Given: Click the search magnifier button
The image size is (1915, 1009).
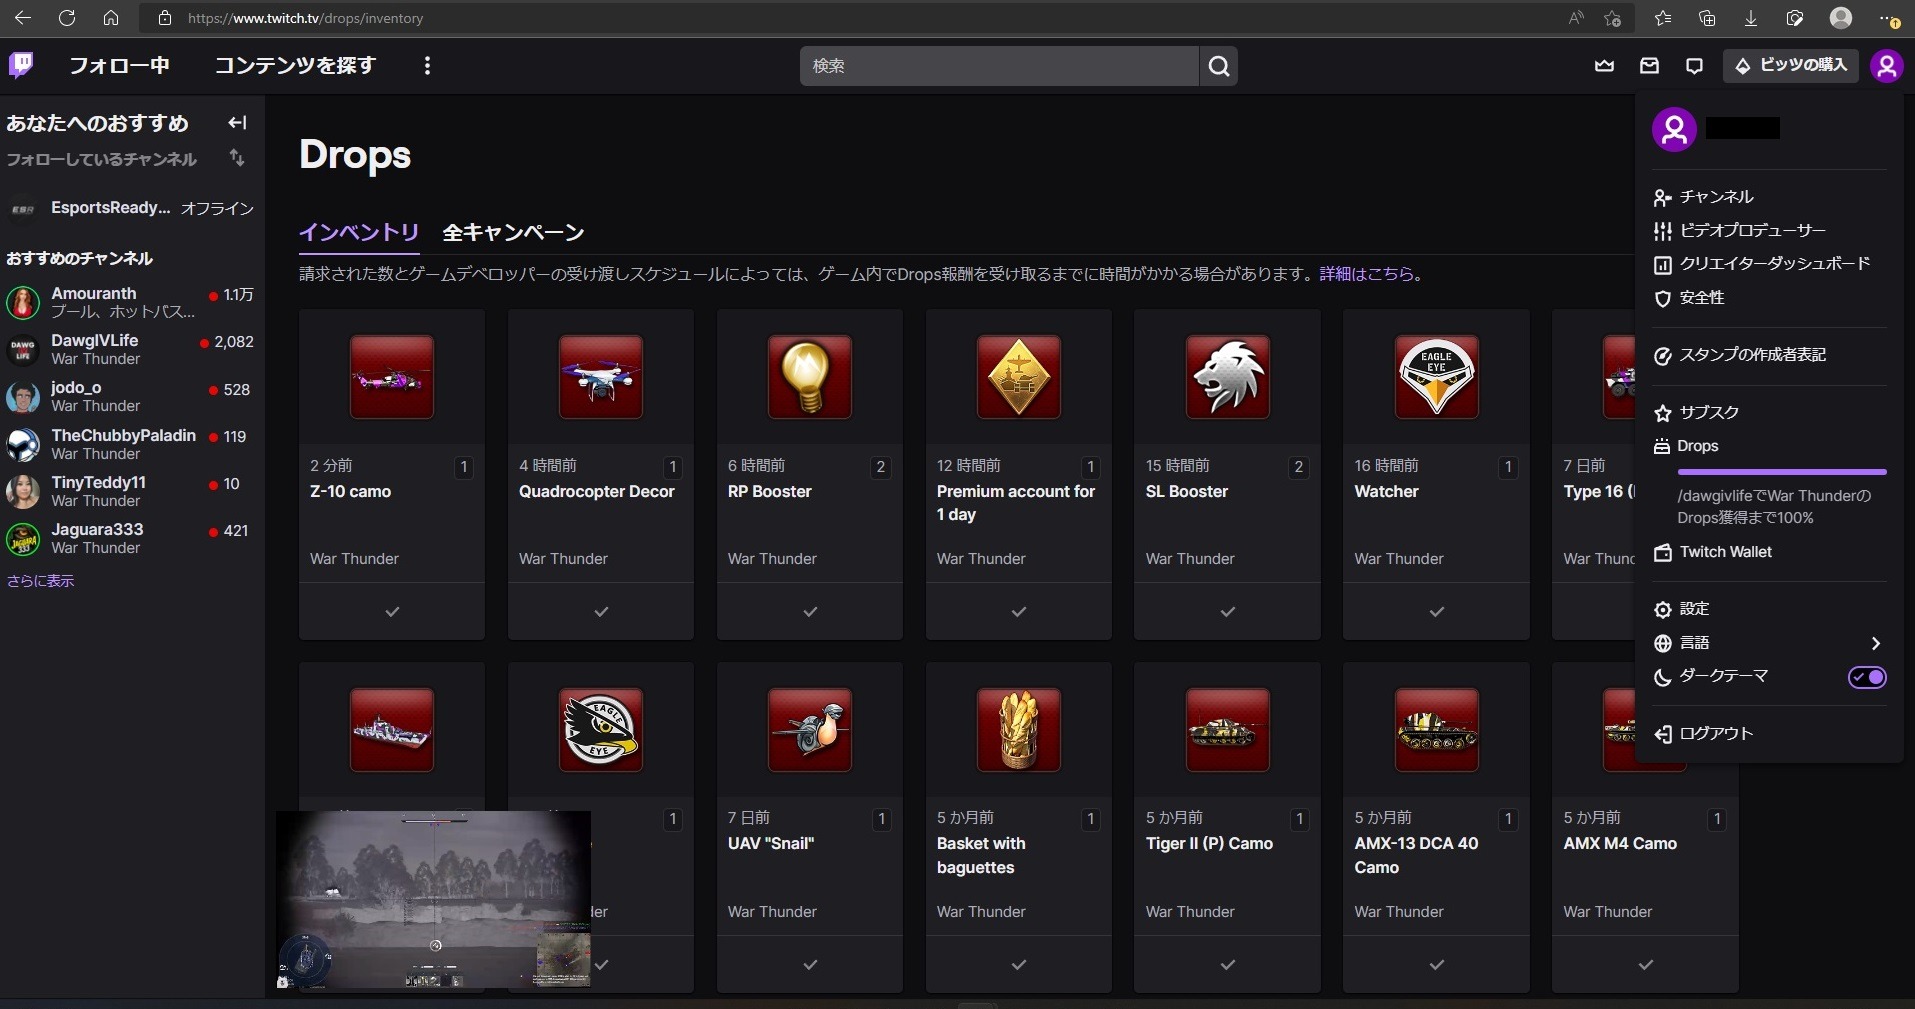Looking at the screenshot, I should pos(1218,66).
